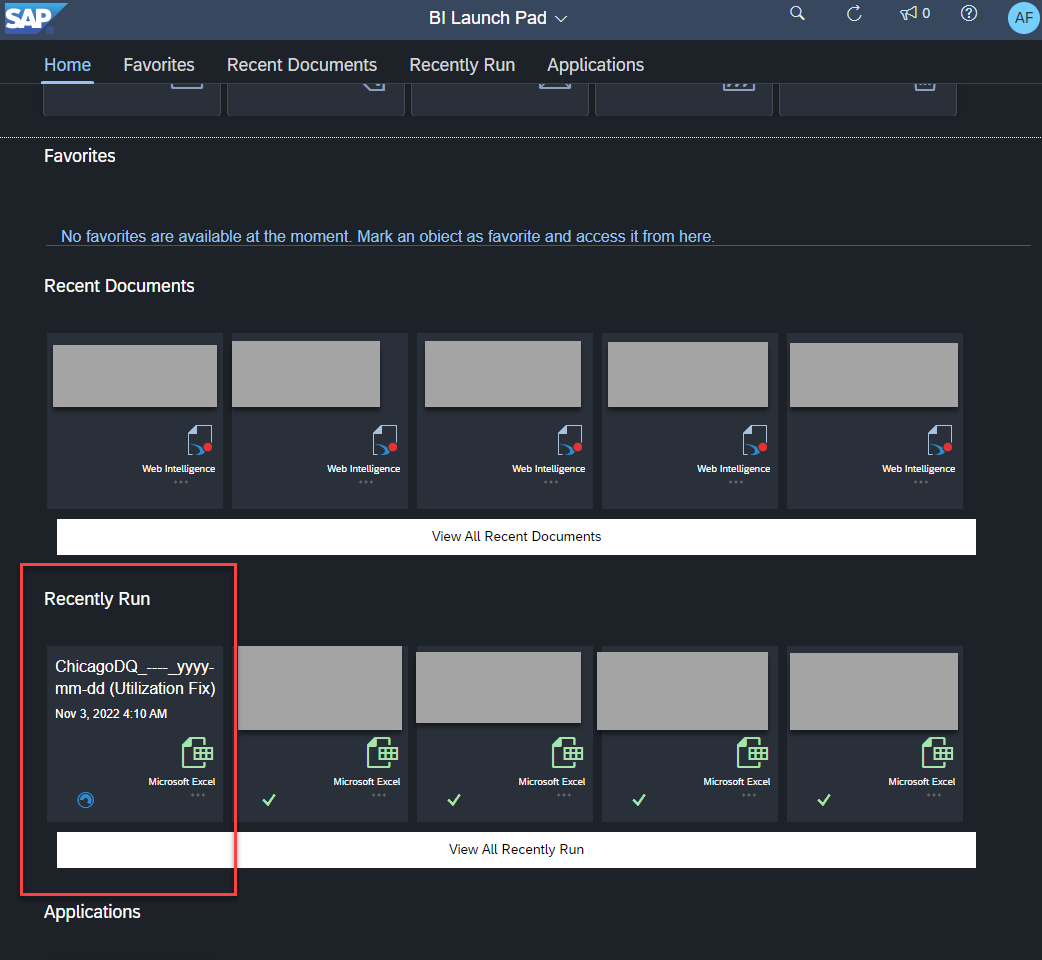Open the BI Launch Pad dropdown menu

498,18
